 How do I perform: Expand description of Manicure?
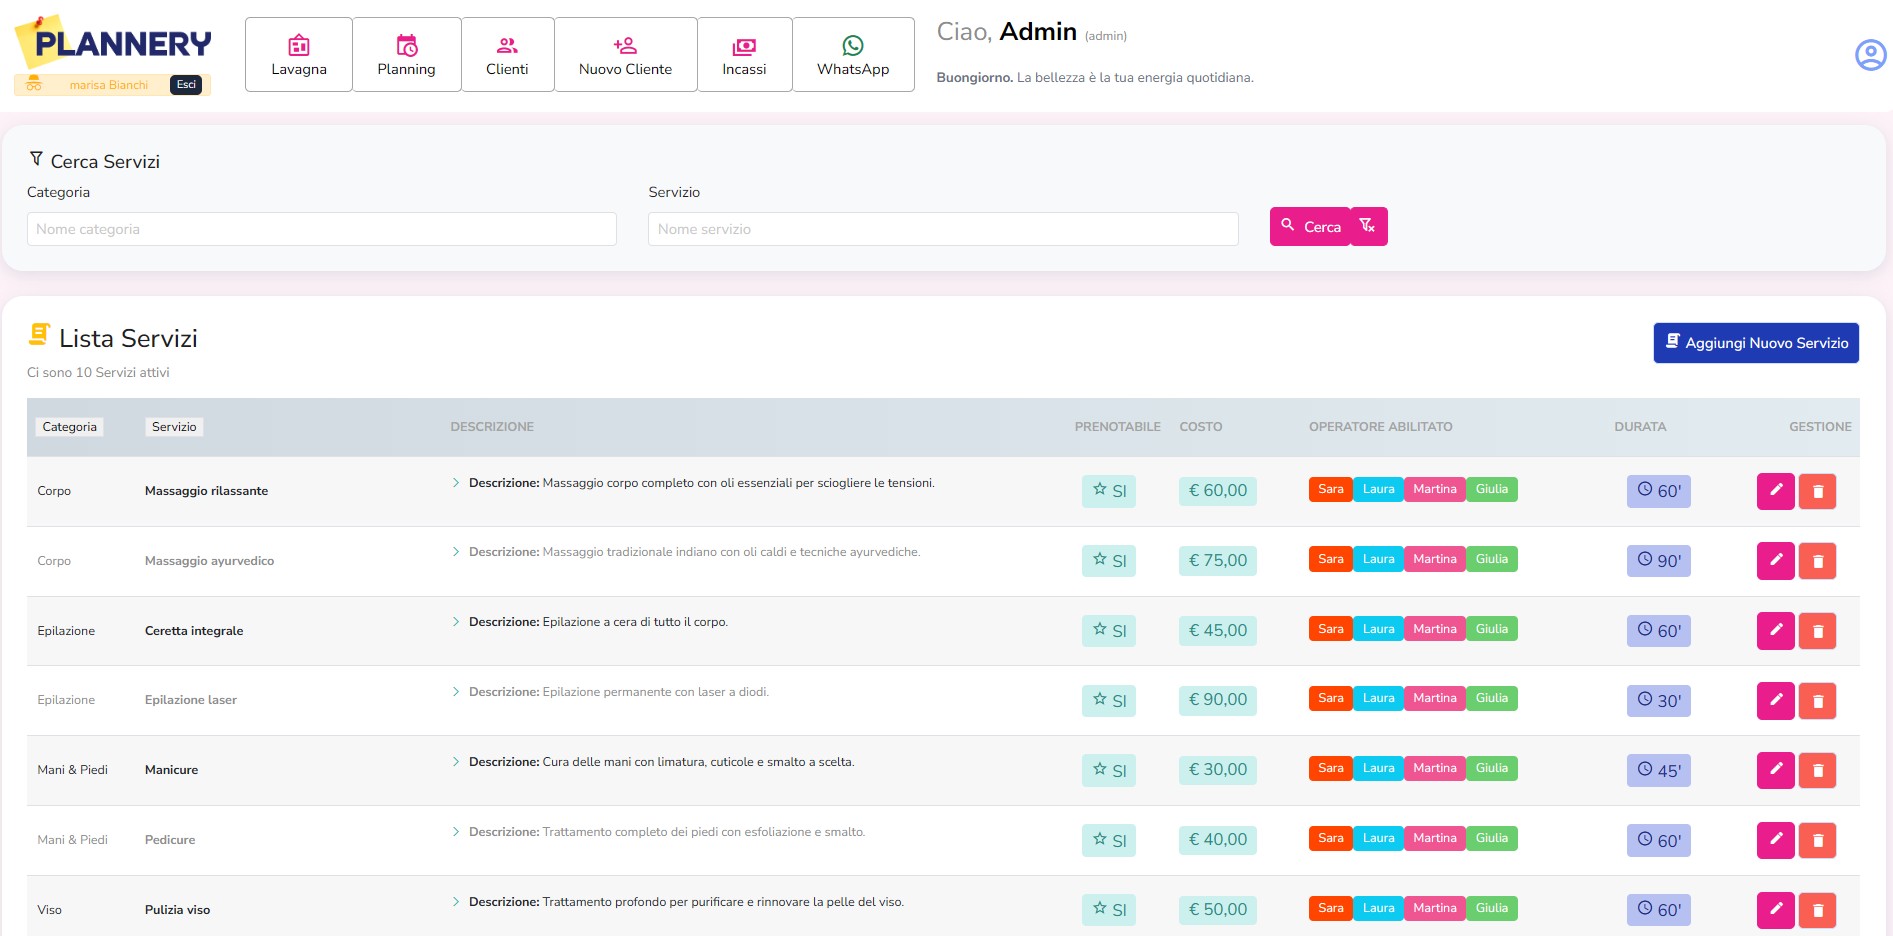click(x=456, y=762)
